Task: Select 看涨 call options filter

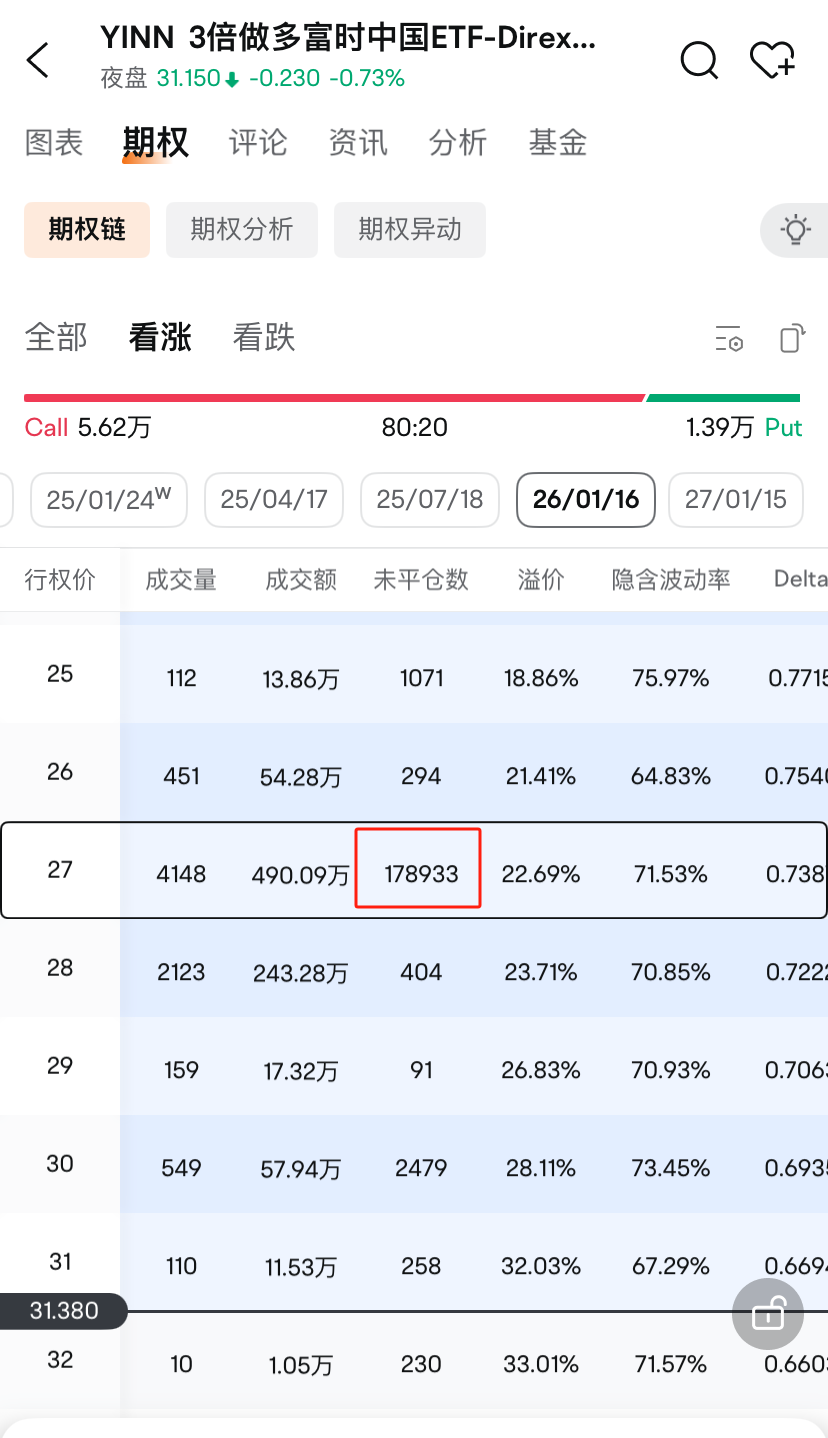Action: (160, 338)
